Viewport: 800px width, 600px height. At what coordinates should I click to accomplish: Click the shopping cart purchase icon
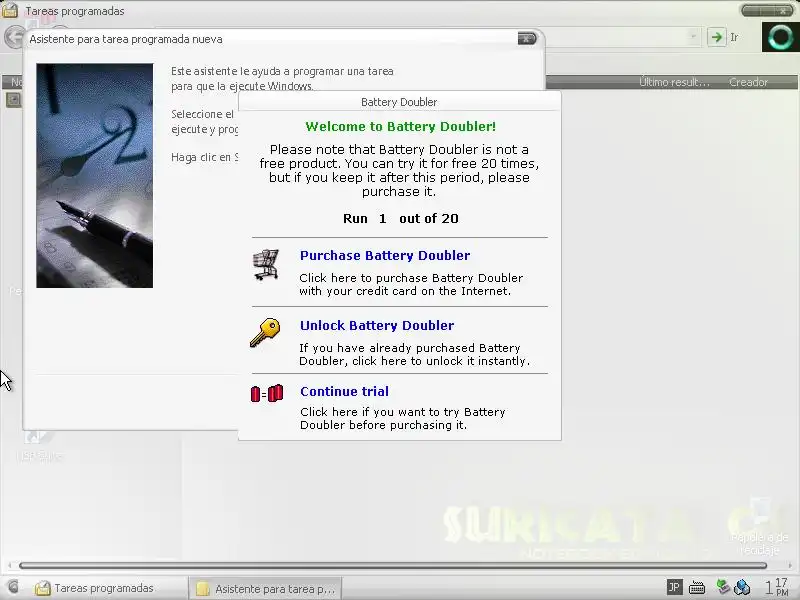266,264
